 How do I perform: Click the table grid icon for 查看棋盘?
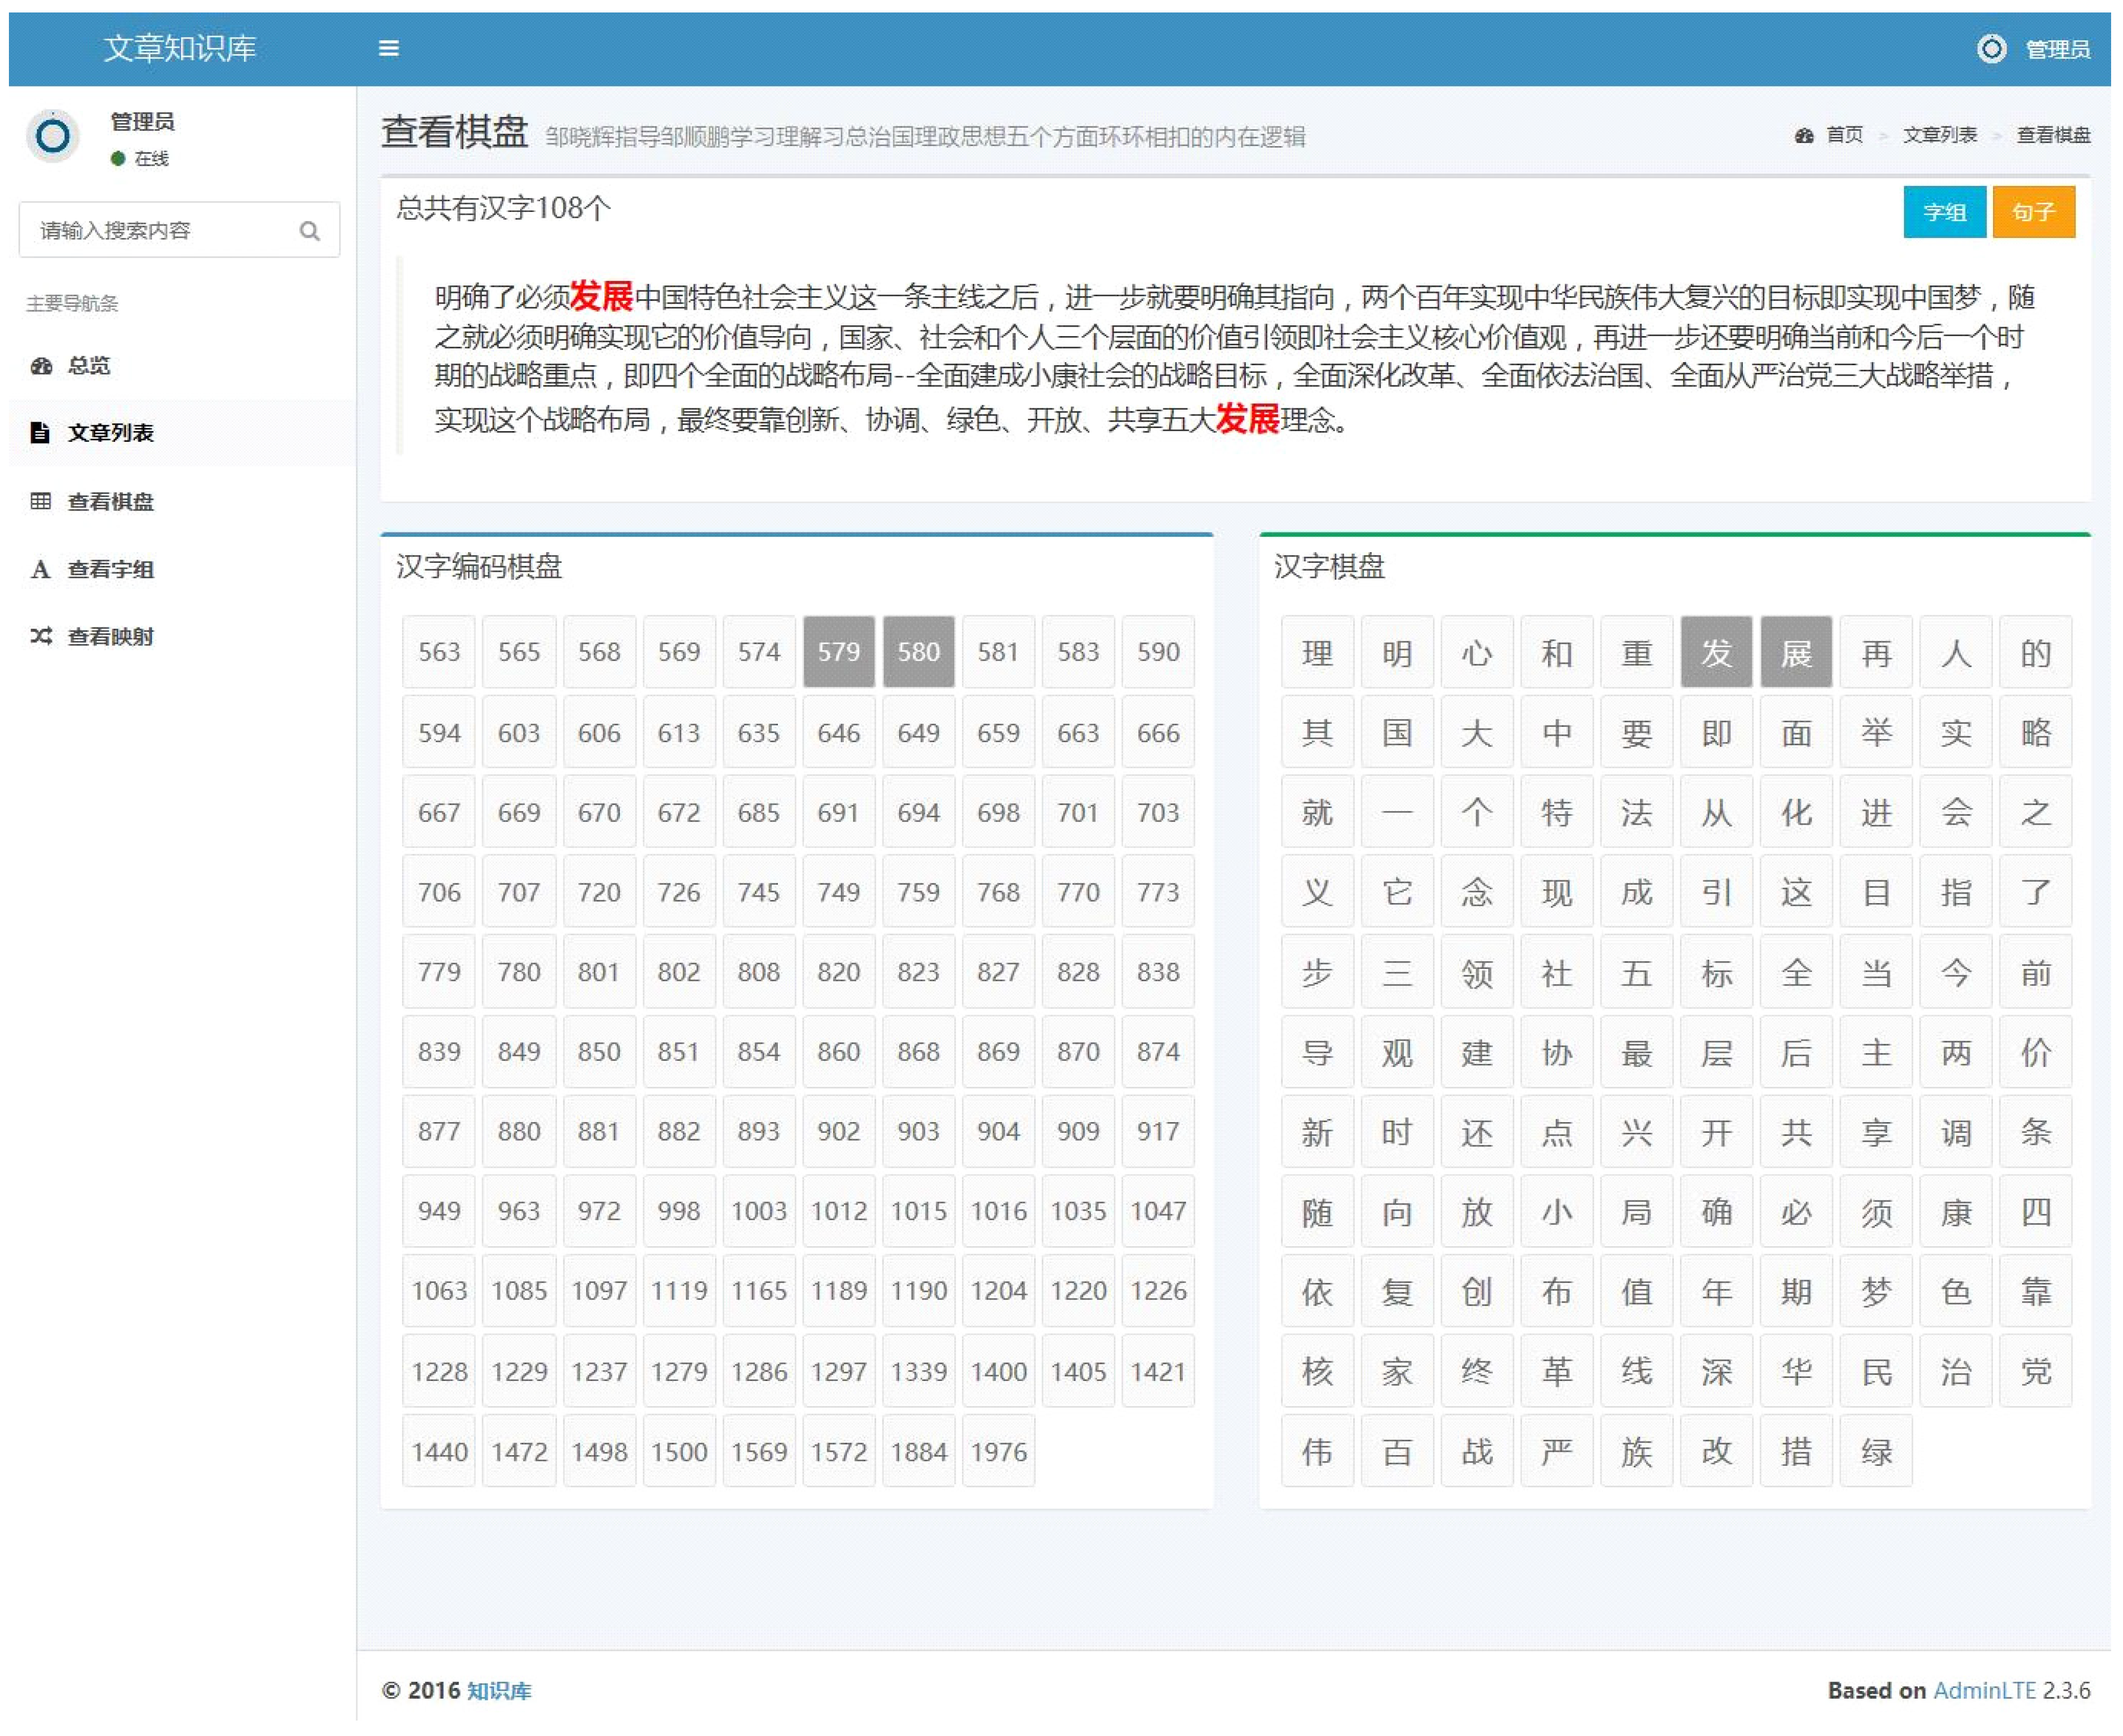(x=40, y=501)
